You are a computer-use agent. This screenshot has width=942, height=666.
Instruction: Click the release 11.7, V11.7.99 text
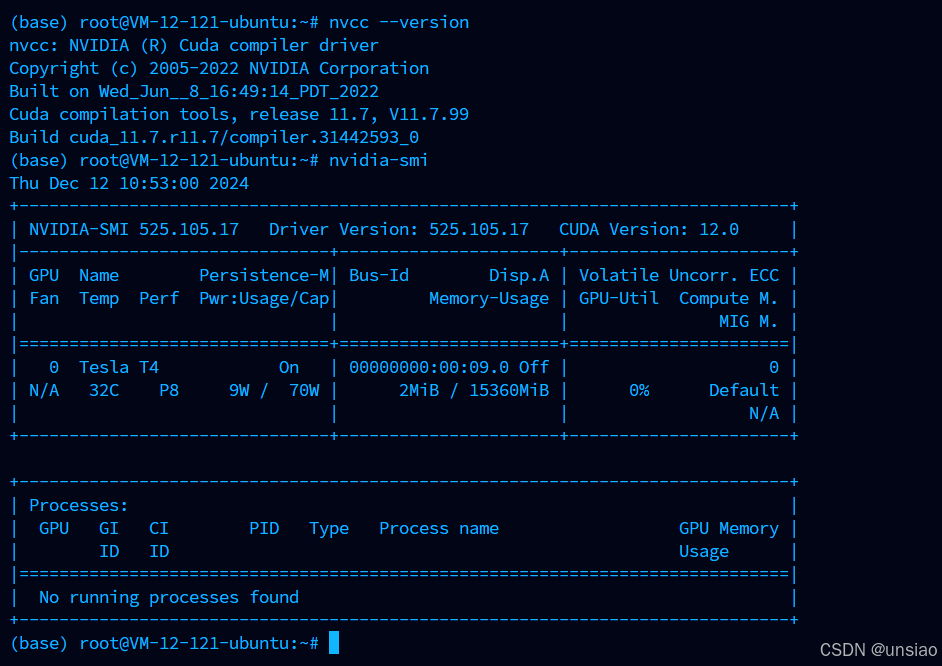(359, 114)
